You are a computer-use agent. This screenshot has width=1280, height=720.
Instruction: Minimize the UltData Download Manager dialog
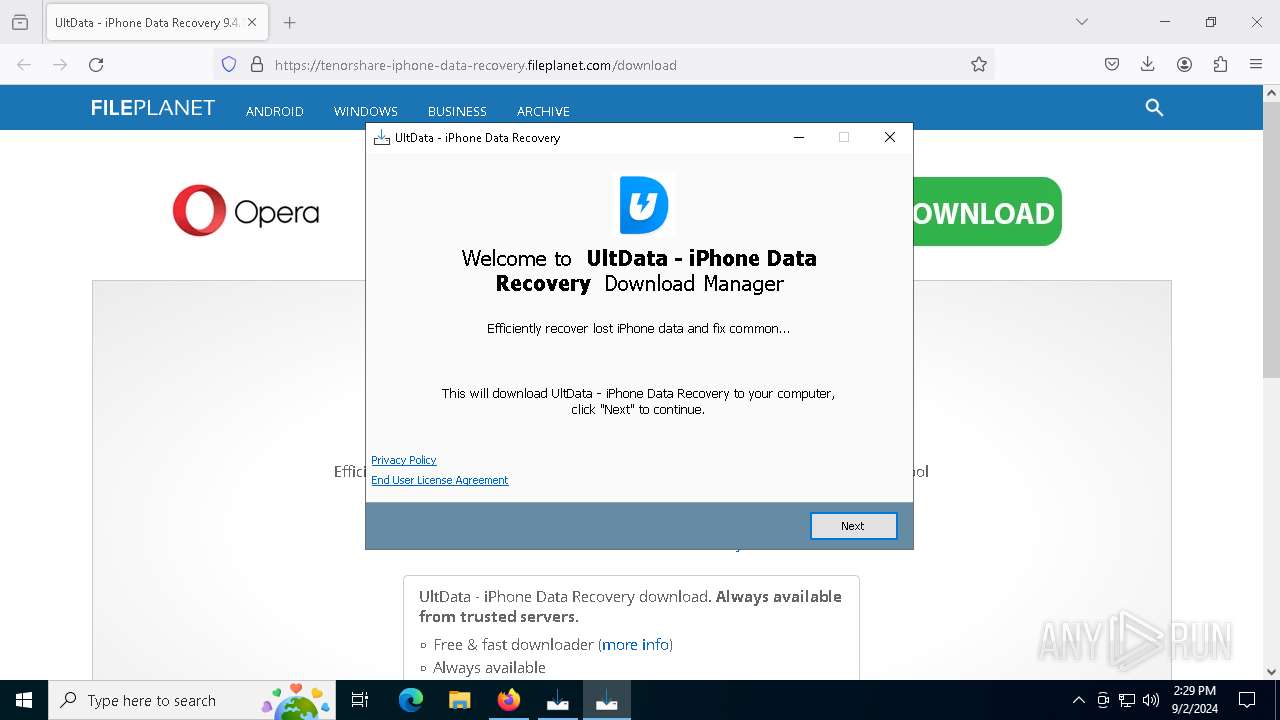click(x=799, y=138)
